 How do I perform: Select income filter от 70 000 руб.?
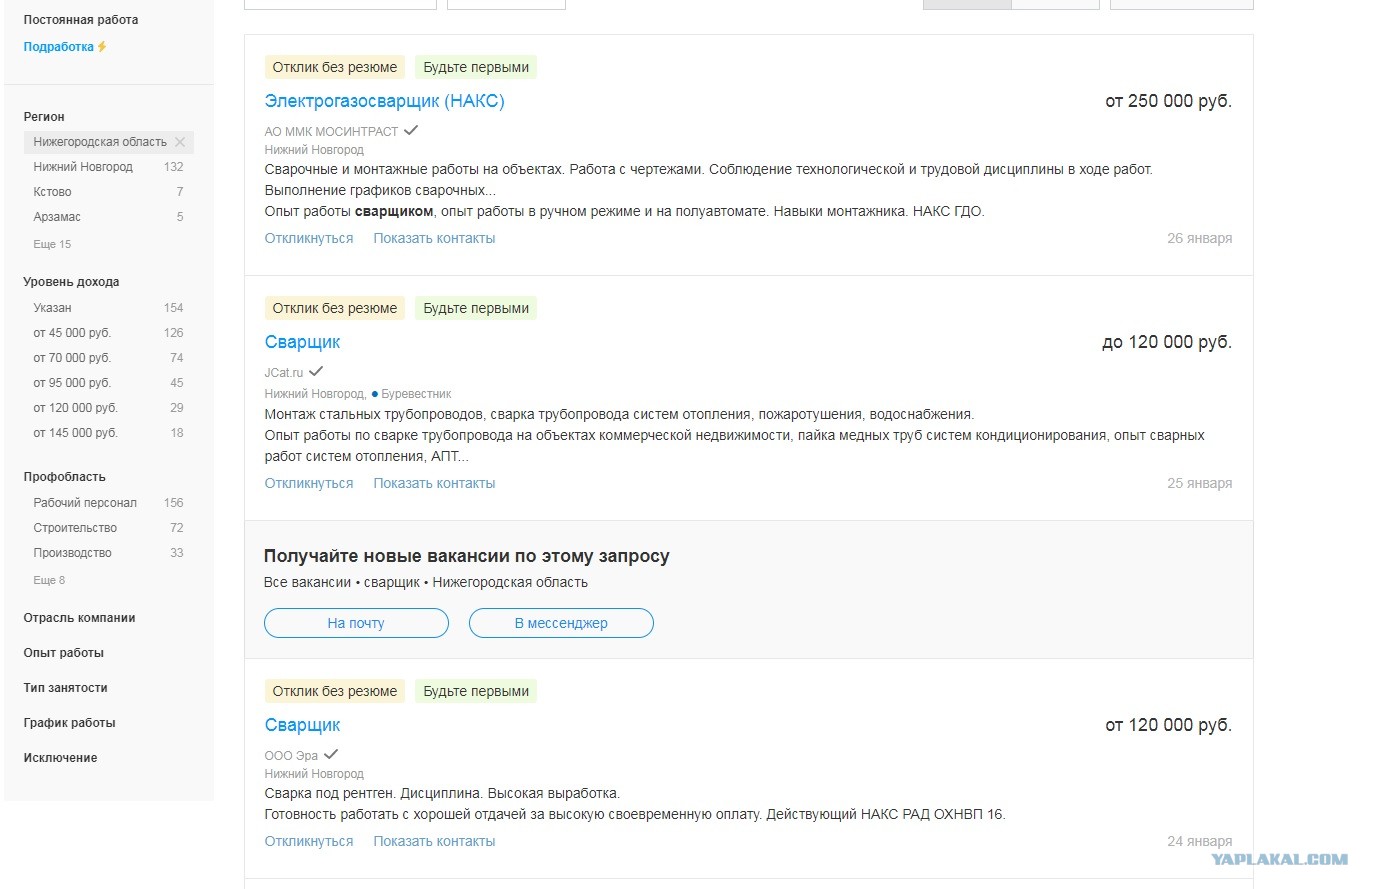point(72,358)
